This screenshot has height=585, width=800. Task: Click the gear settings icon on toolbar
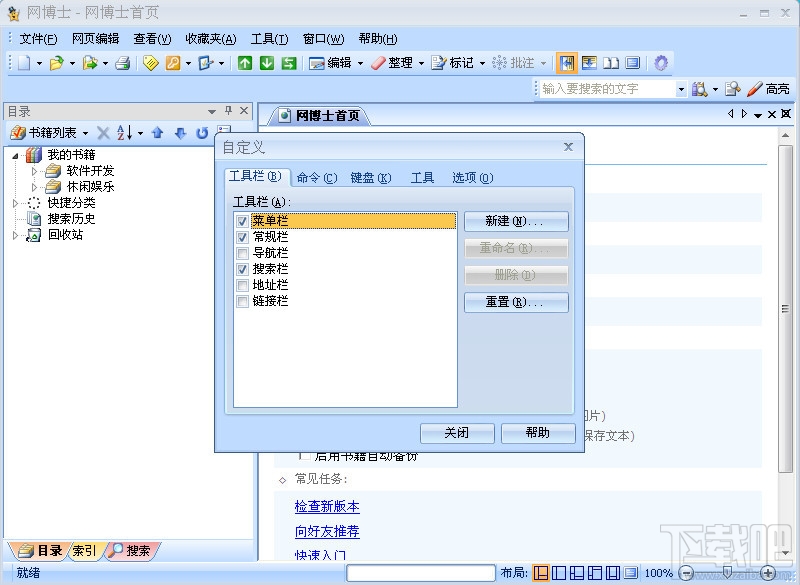pyautogui.click(x=660, y=62)
